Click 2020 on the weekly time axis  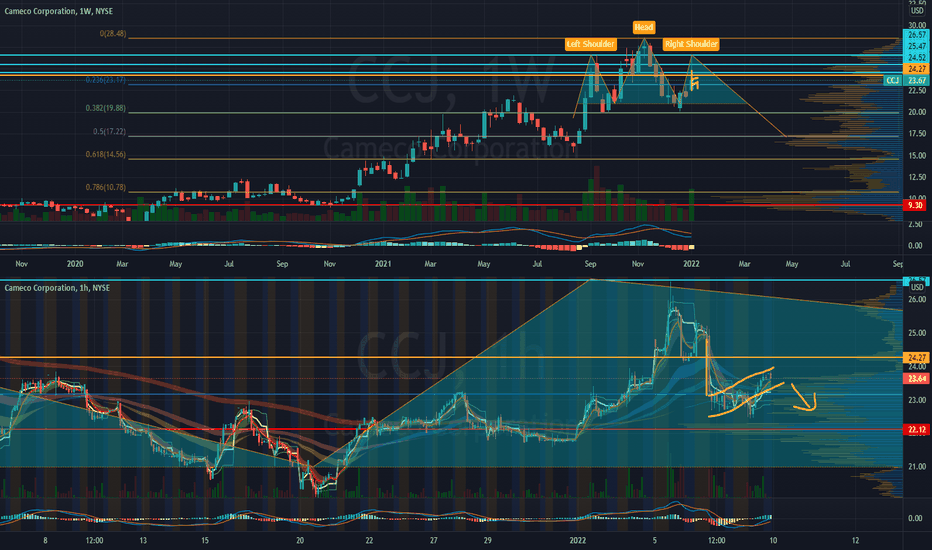click(x=75, y=264)
